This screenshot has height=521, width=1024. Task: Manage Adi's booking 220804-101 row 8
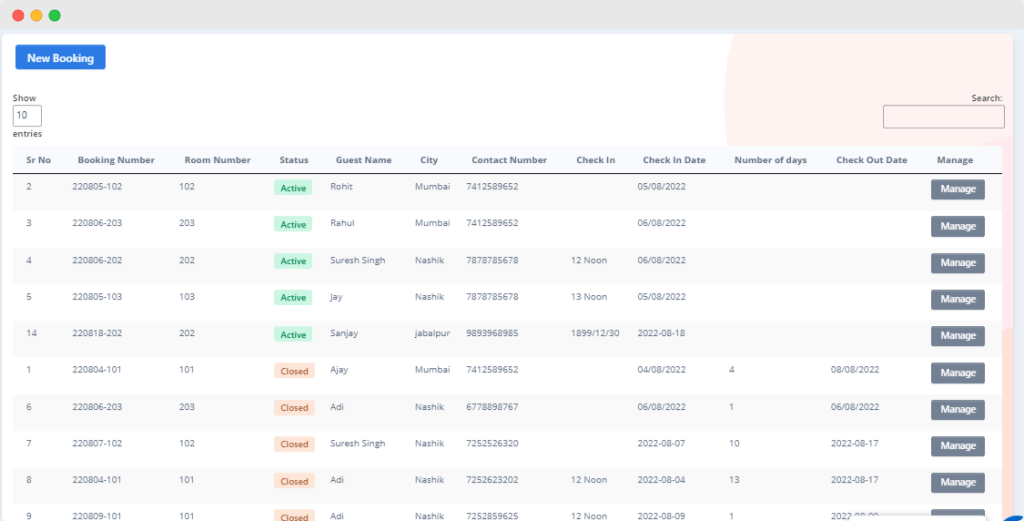pos(958,483)
